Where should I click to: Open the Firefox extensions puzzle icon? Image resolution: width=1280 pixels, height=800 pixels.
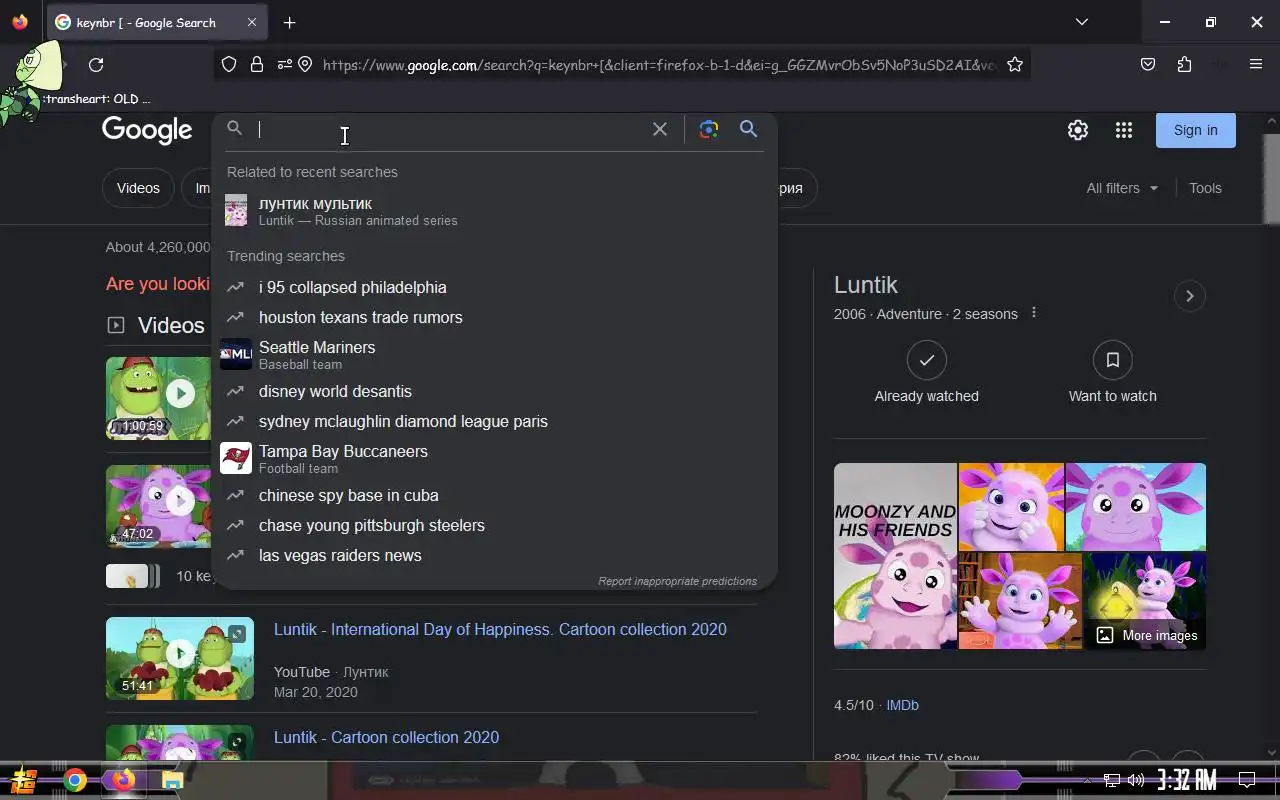pyautogui.click(x=1185, y=65)
